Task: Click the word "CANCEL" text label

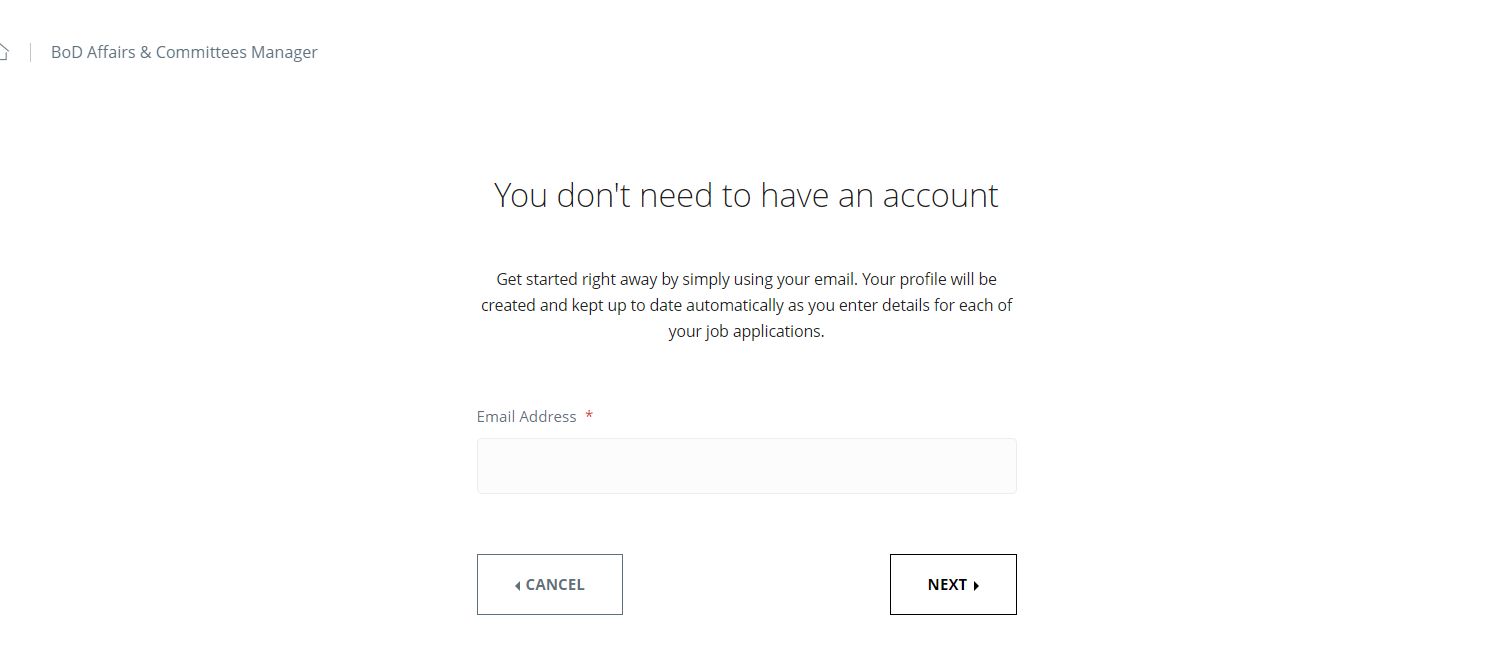Action: 555,585
